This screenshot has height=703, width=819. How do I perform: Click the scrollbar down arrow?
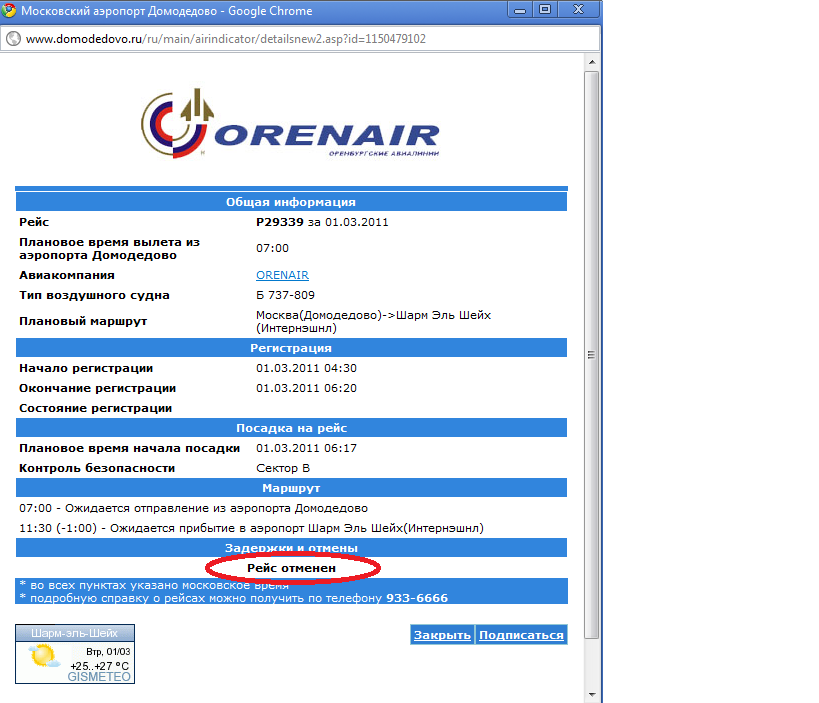click(x=592, y=694)
